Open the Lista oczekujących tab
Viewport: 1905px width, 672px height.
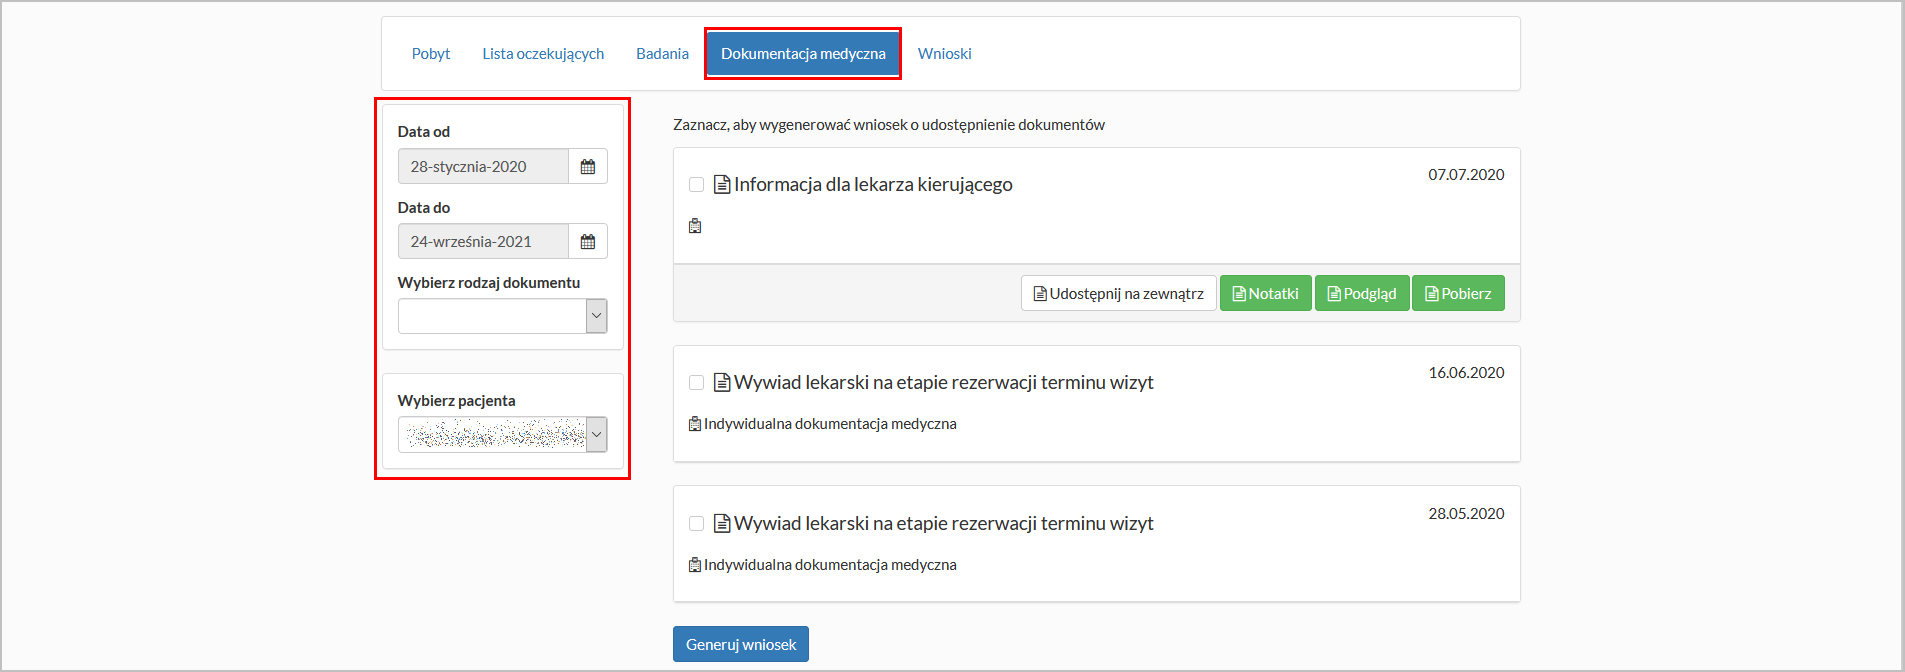pyautogui.click(x=543, y=54)
